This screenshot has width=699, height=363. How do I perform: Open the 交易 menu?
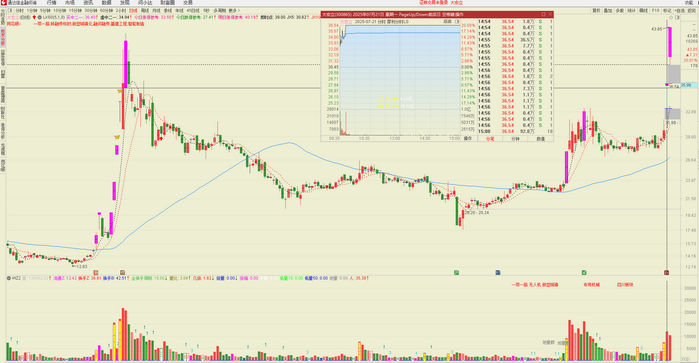coord(188,3)
